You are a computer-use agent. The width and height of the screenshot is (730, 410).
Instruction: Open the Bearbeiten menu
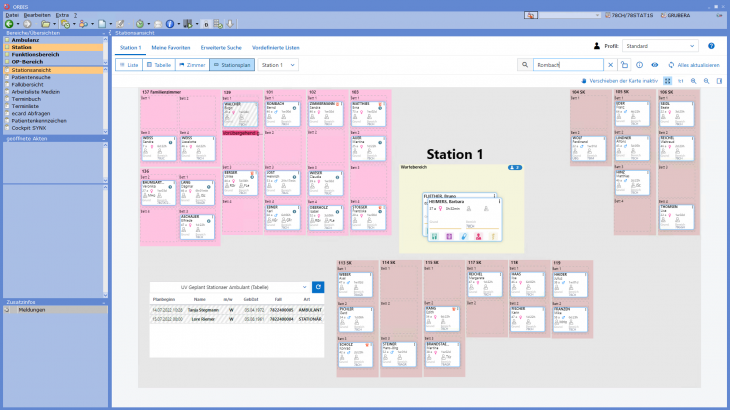(36, 15)
